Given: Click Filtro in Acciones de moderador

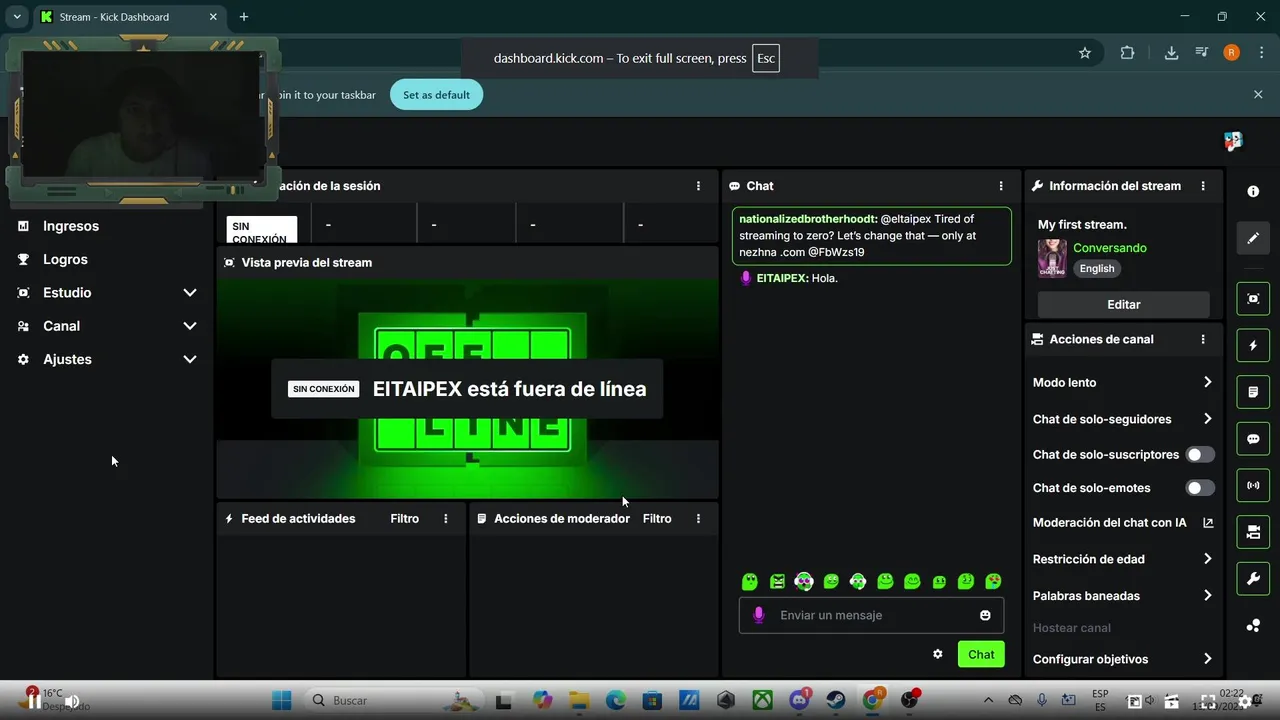Looking at the screenshot, I should tap(657, 519).
